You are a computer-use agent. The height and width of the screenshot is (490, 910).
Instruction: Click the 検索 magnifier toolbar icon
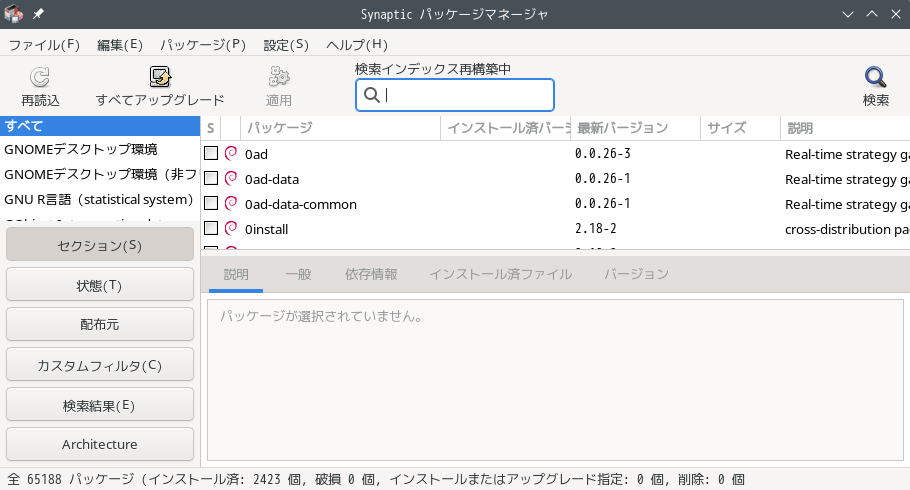tap(875, 77)
